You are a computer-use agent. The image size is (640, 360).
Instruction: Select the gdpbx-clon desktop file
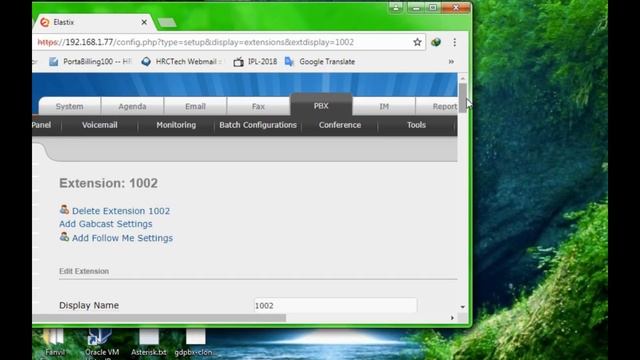(195, 343)
